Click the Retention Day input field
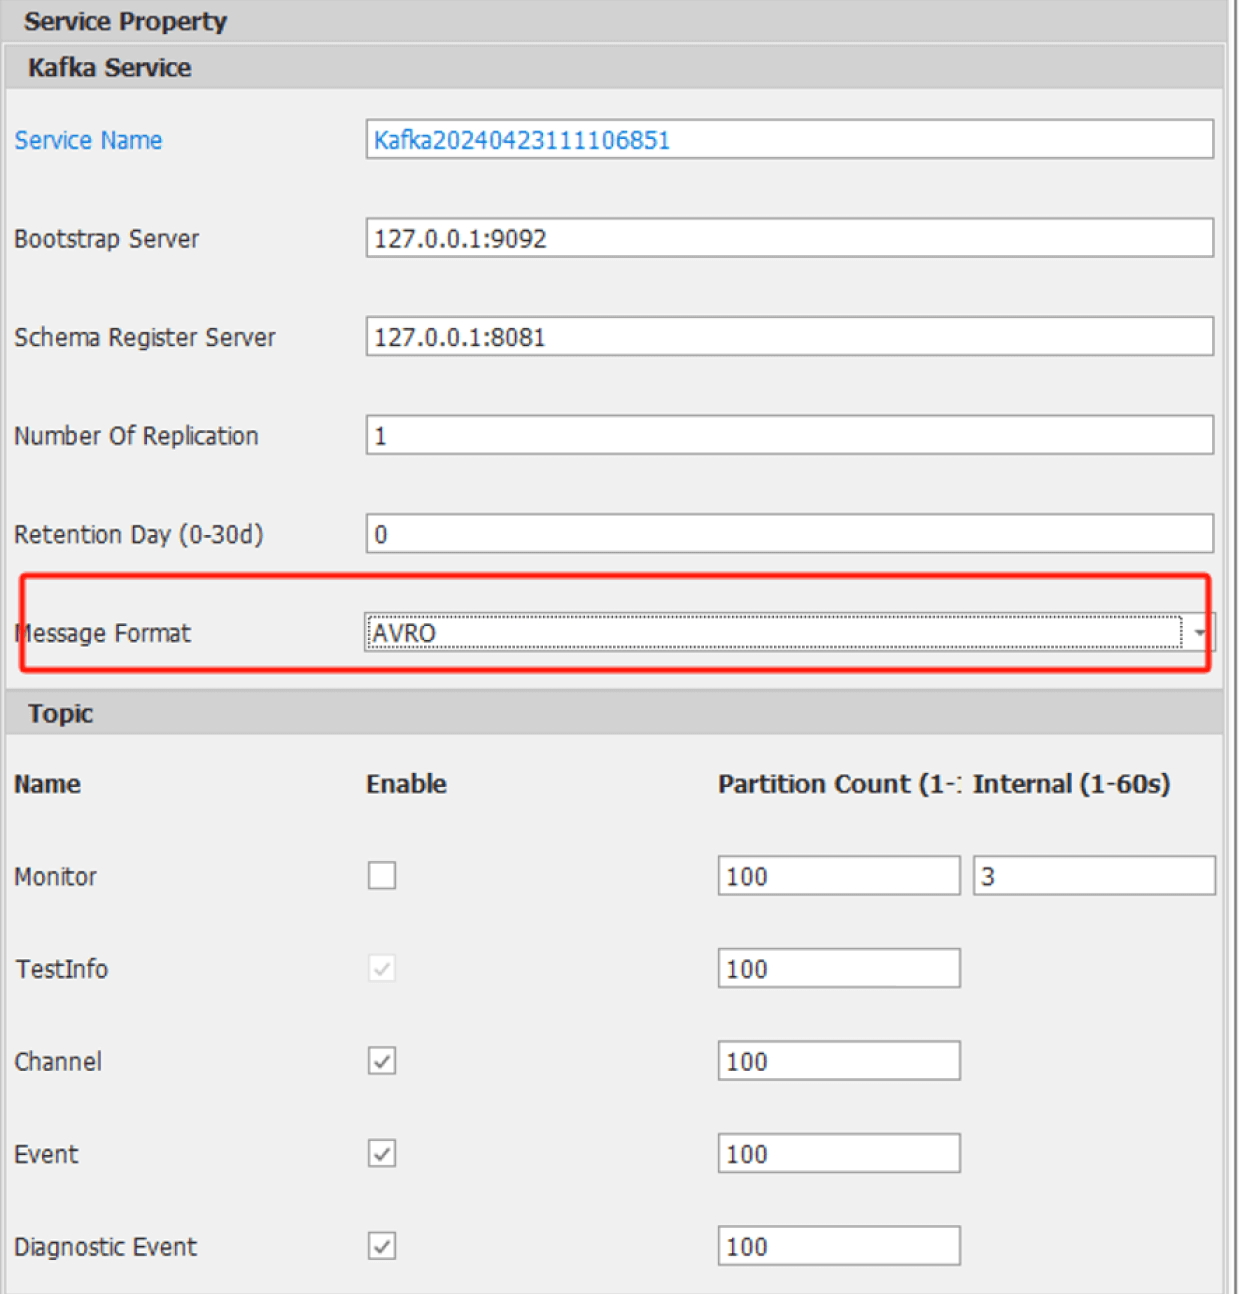Viewport: 1240px width, 1294px height. 789,534
